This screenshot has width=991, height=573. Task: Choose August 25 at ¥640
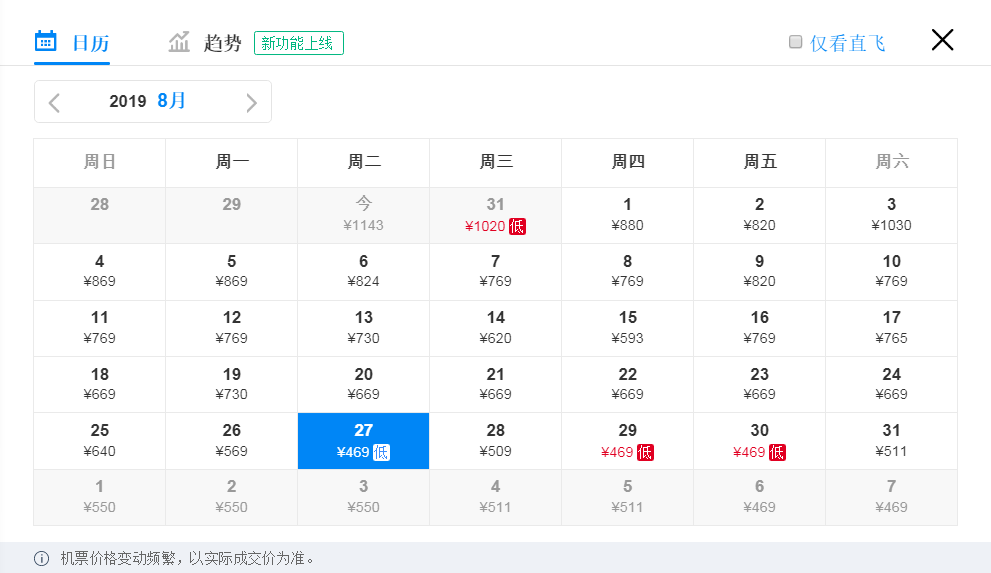coord(99,441)
